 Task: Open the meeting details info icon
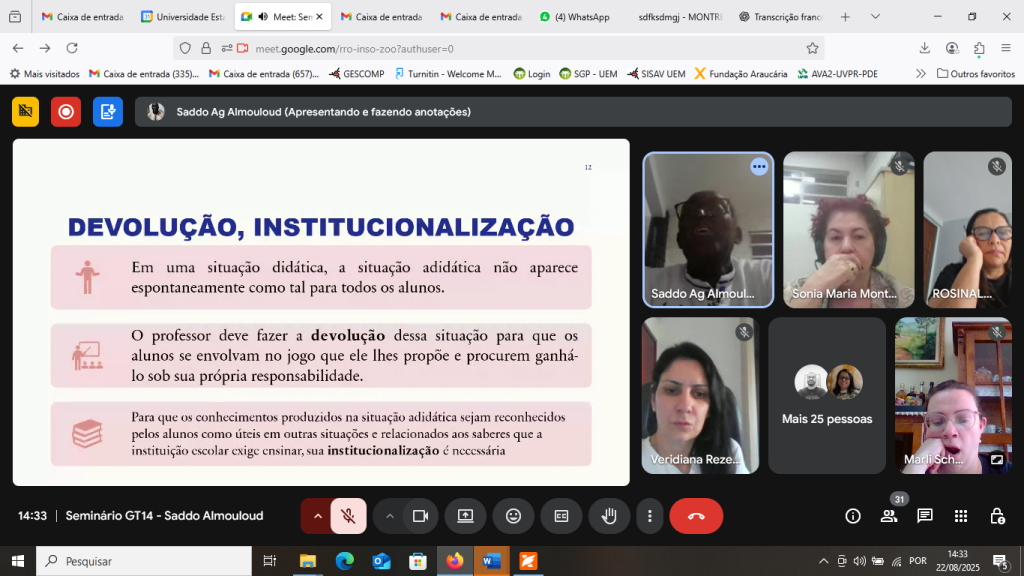pyautogui.click(x=853, y=516)
